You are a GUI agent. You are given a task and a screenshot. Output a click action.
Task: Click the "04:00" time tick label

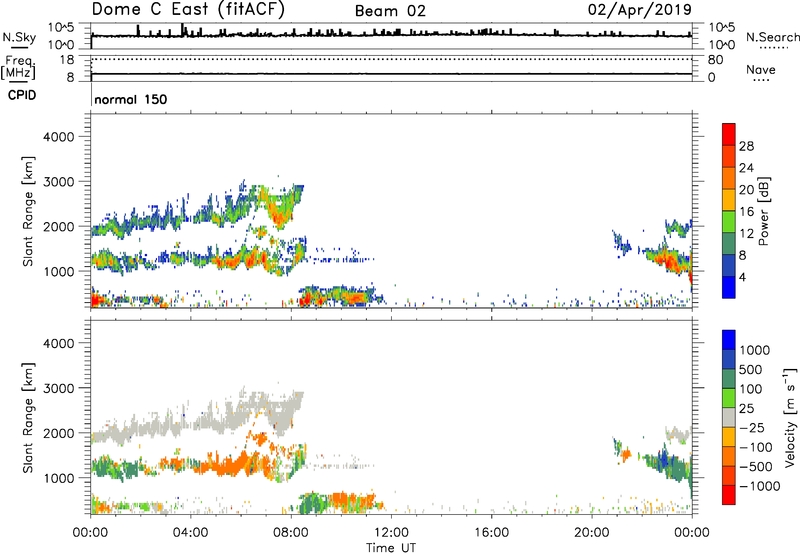[190, 533]
